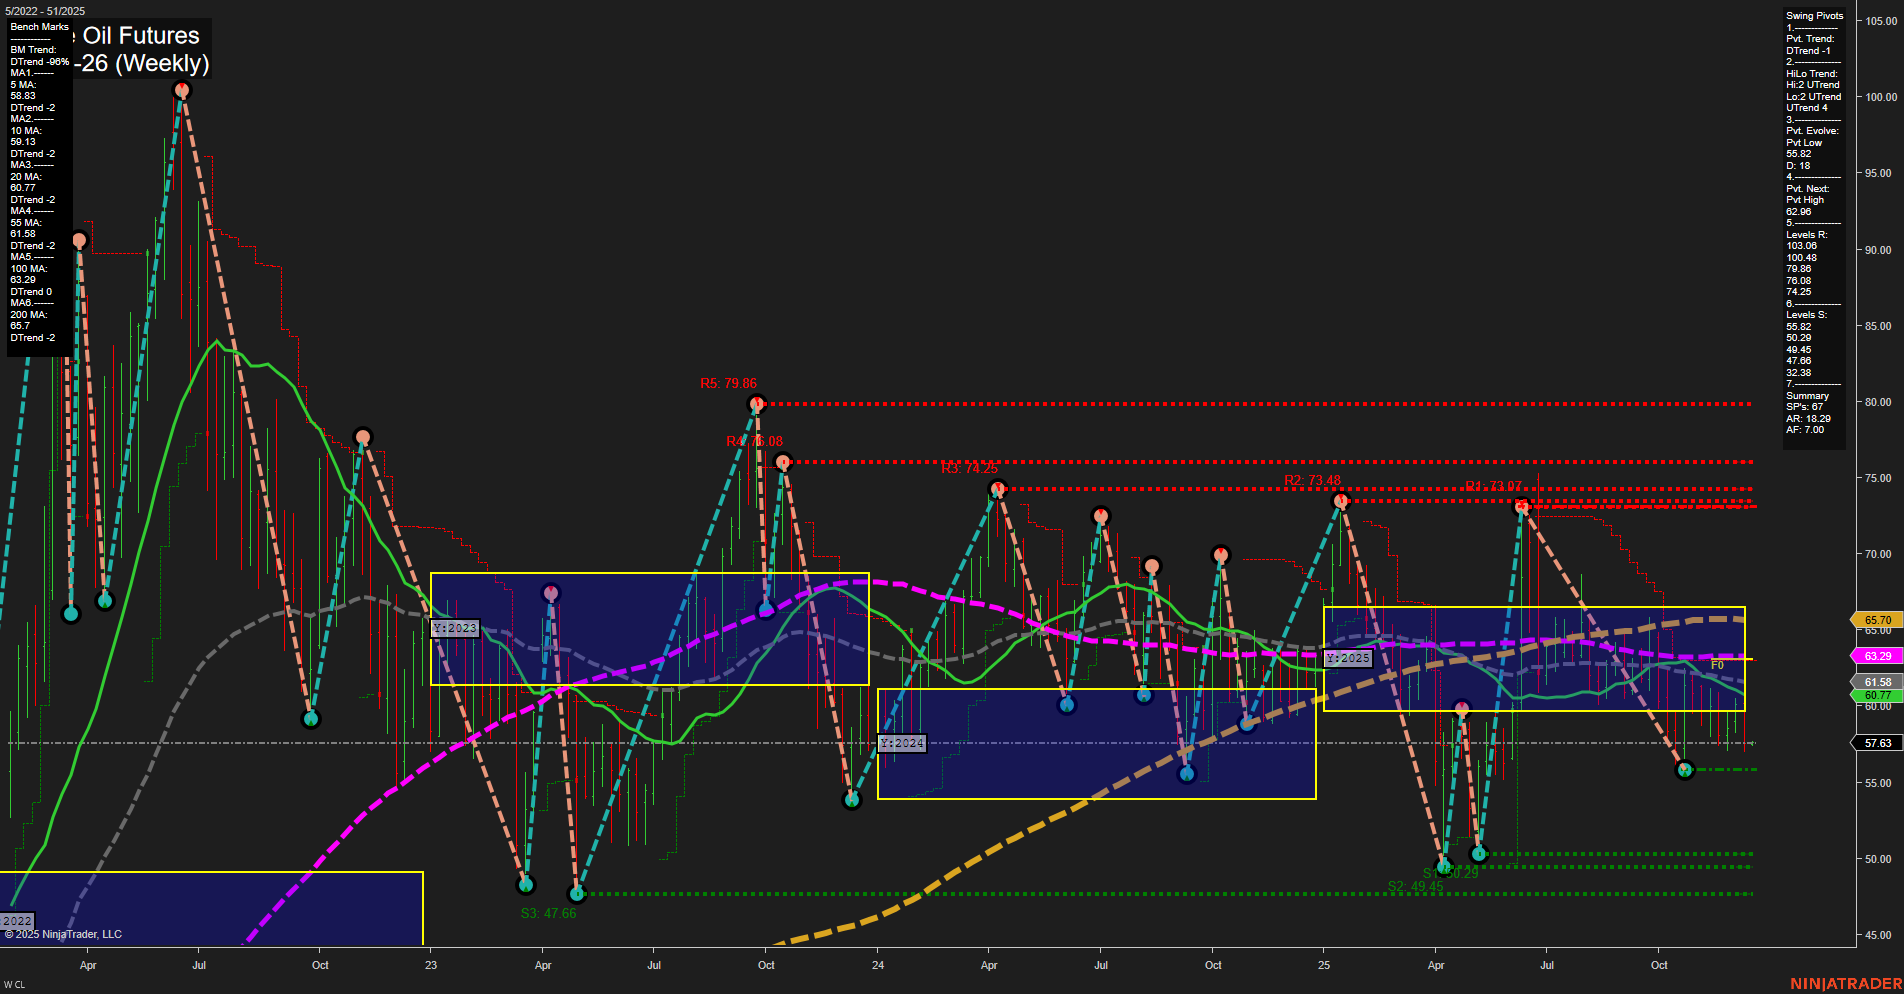The width and height of the screenshot is (1904, 994).
Task: Click the W CL instrument label in the status bar
Action: click(12, 985)
